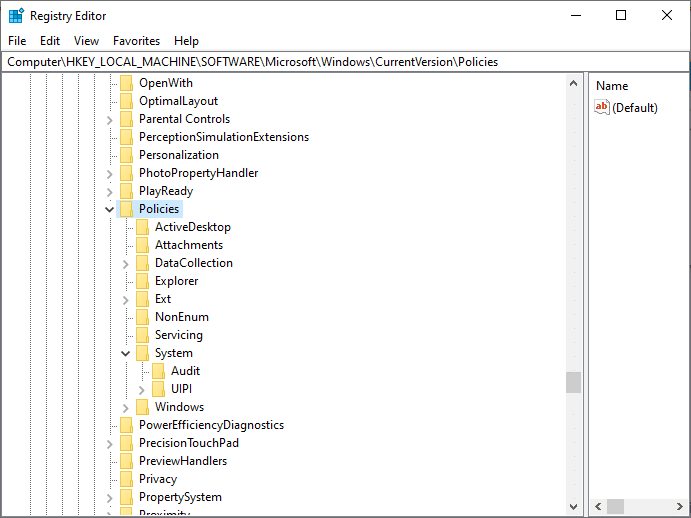Viewport: 691px width, 518px height.
Task: Click the OptimalLayout folder icon
Action: pyautogui.click(x=126, y=101)
